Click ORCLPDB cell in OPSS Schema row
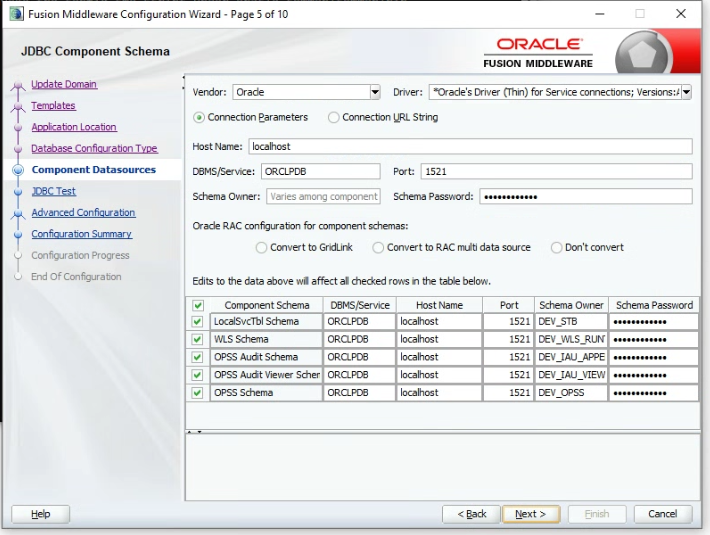This screenshot has height=535, width=710. point(360,393)
